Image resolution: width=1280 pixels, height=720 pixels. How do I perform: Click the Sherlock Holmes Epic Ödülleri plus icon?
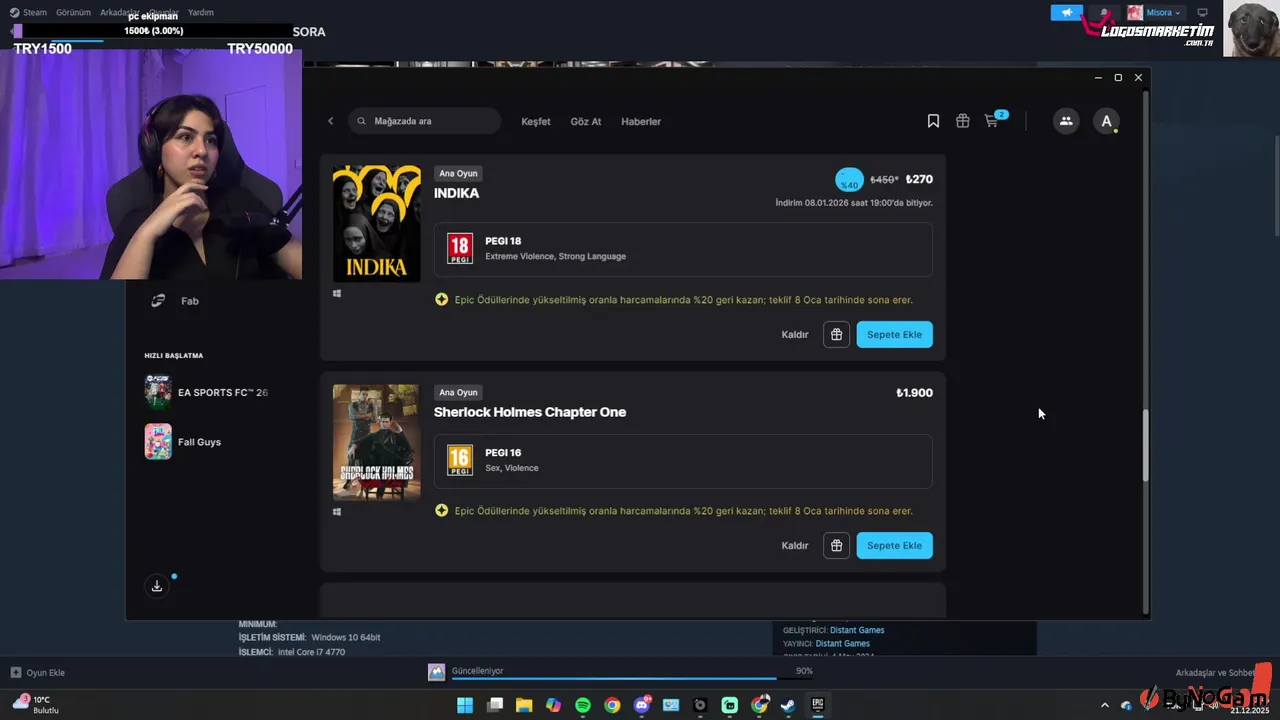point(441,510)
